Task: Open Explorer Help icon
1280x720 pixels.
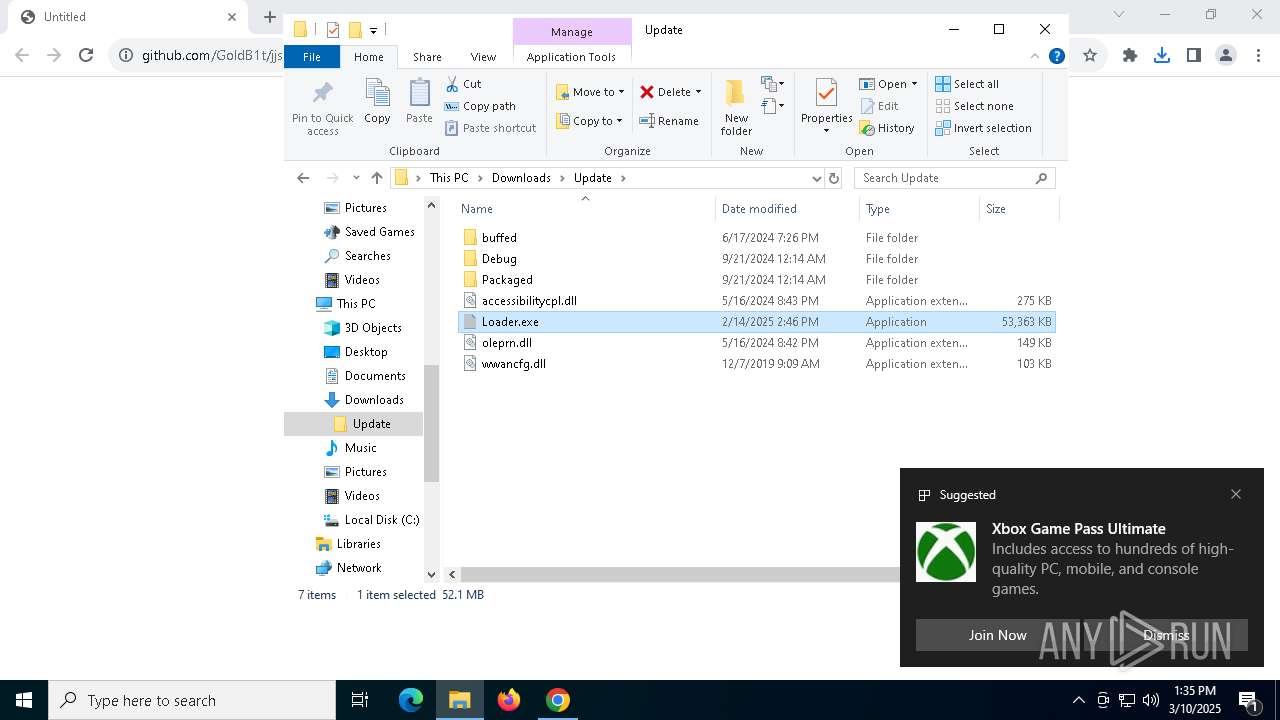Action: click(1056, 56)
